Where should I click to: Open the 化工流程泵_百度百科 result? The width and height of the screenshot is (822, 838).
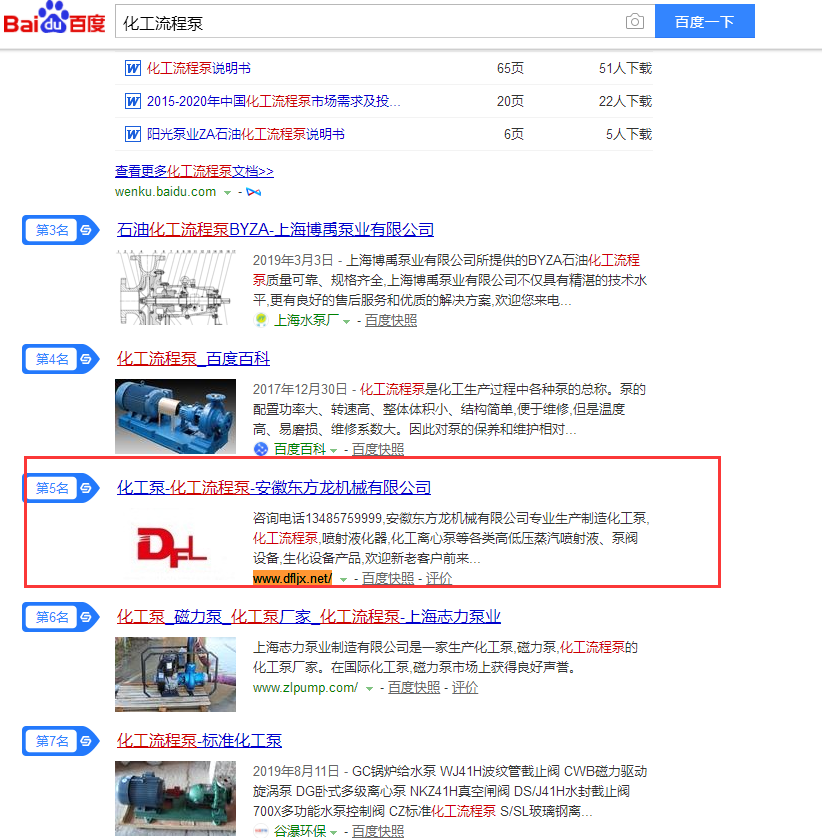[x=193, y=359]
